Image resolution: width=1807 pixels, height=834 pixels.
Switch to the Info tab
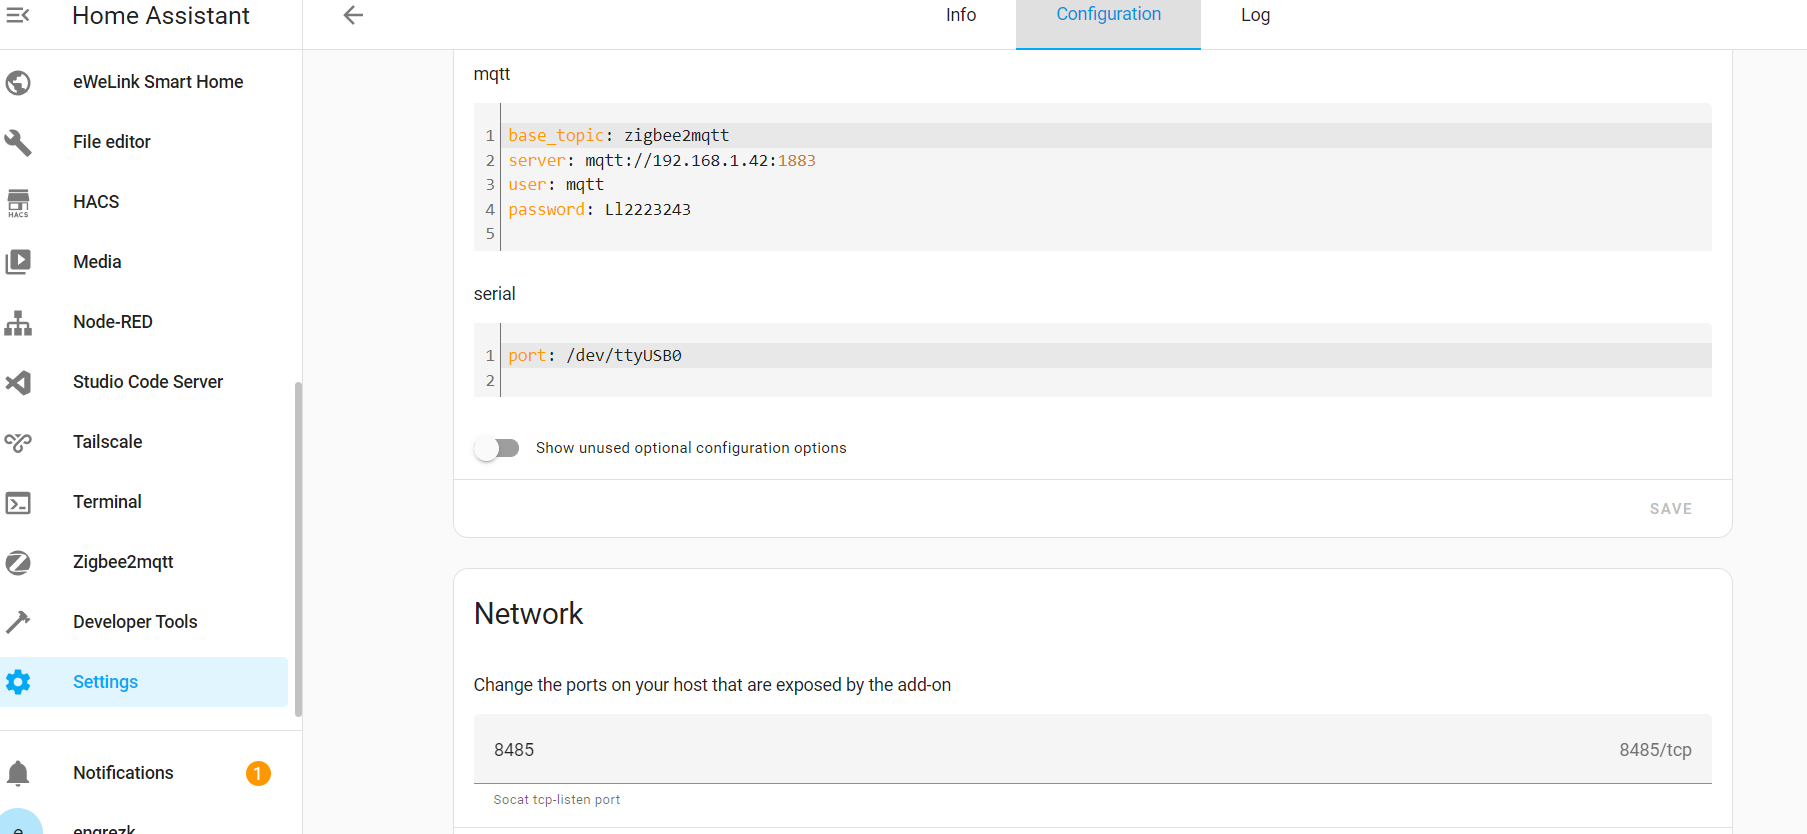pyautogui.click(x=960, y=15)
